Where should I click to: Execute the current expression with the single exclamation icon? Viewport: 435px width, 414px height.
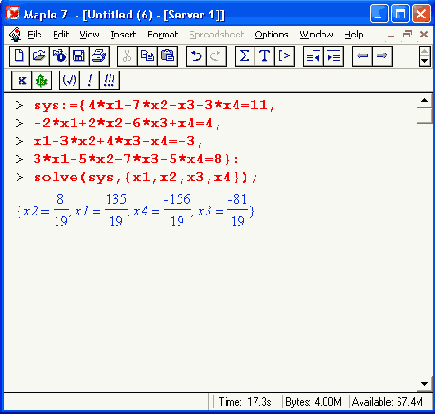pyautogui.click(x=89, y=80)
